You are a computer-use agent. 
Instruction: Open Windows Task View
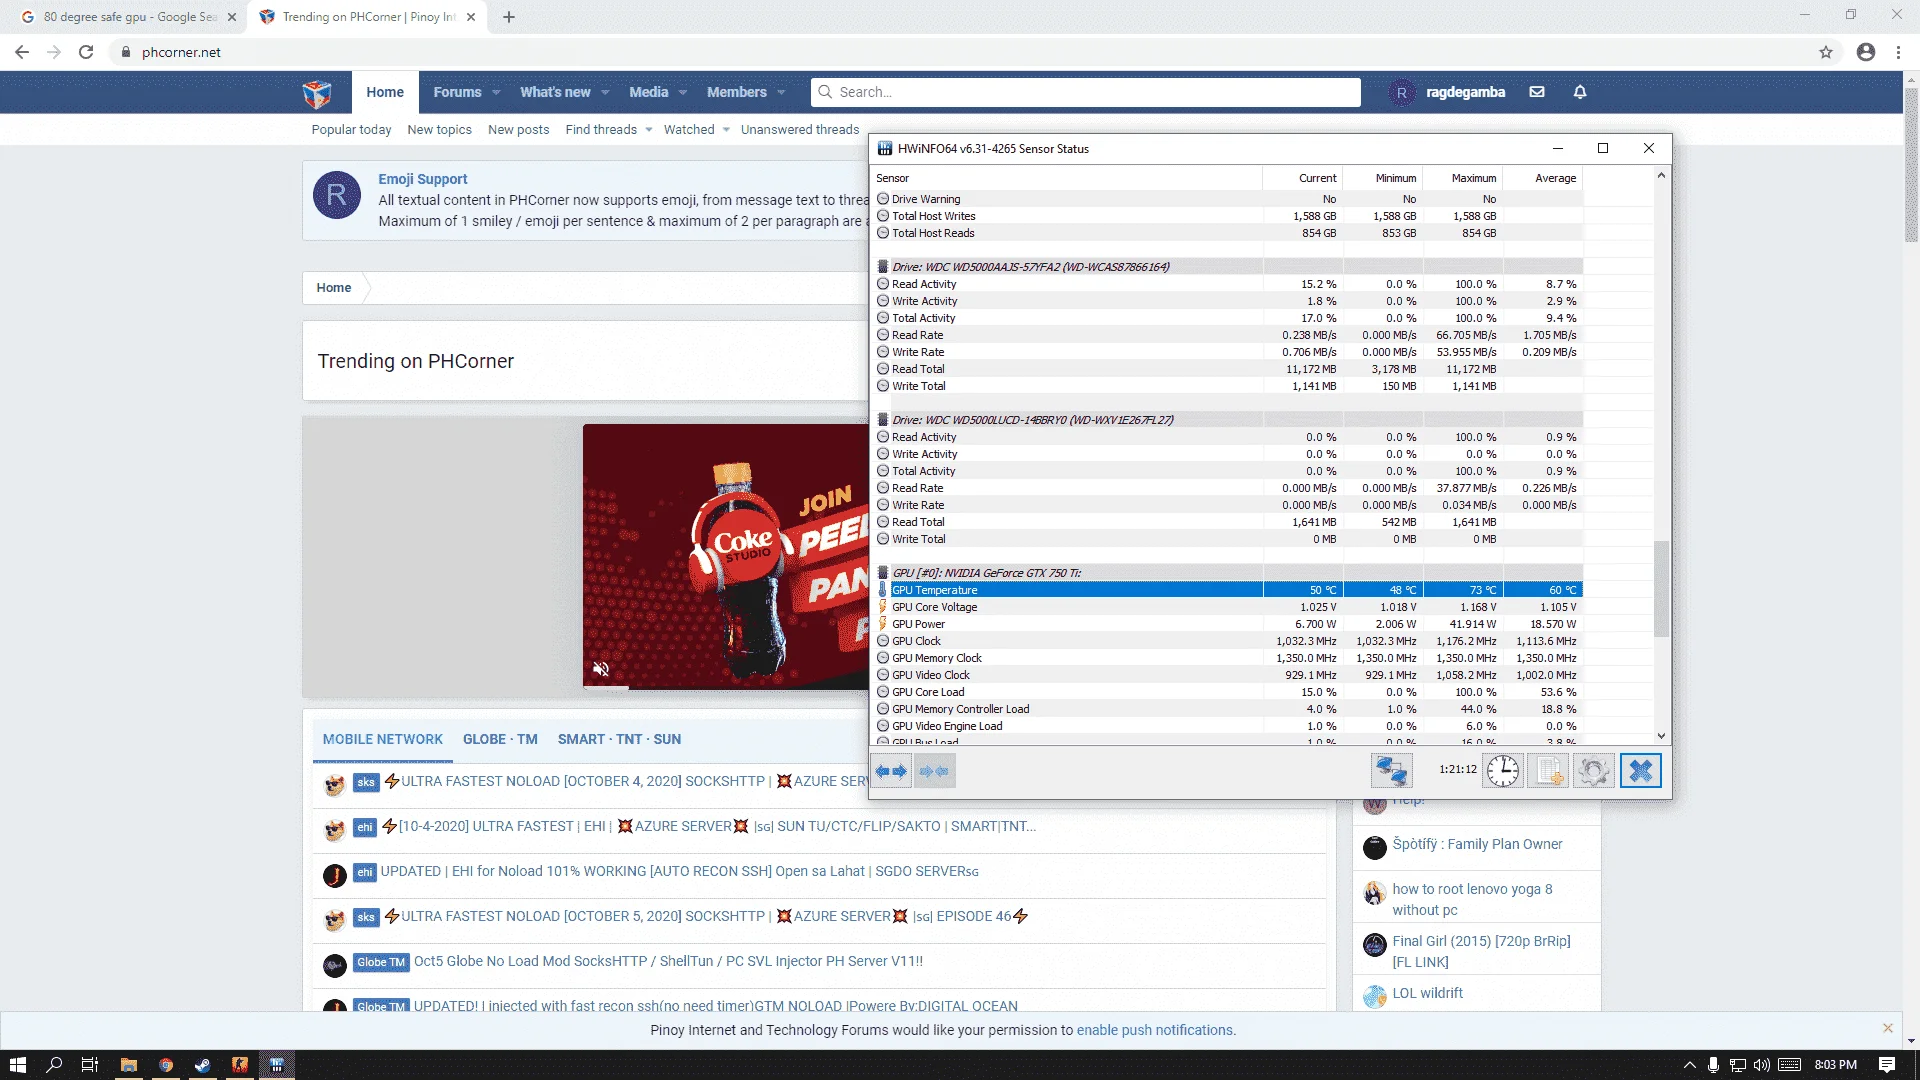point(90,1065)
